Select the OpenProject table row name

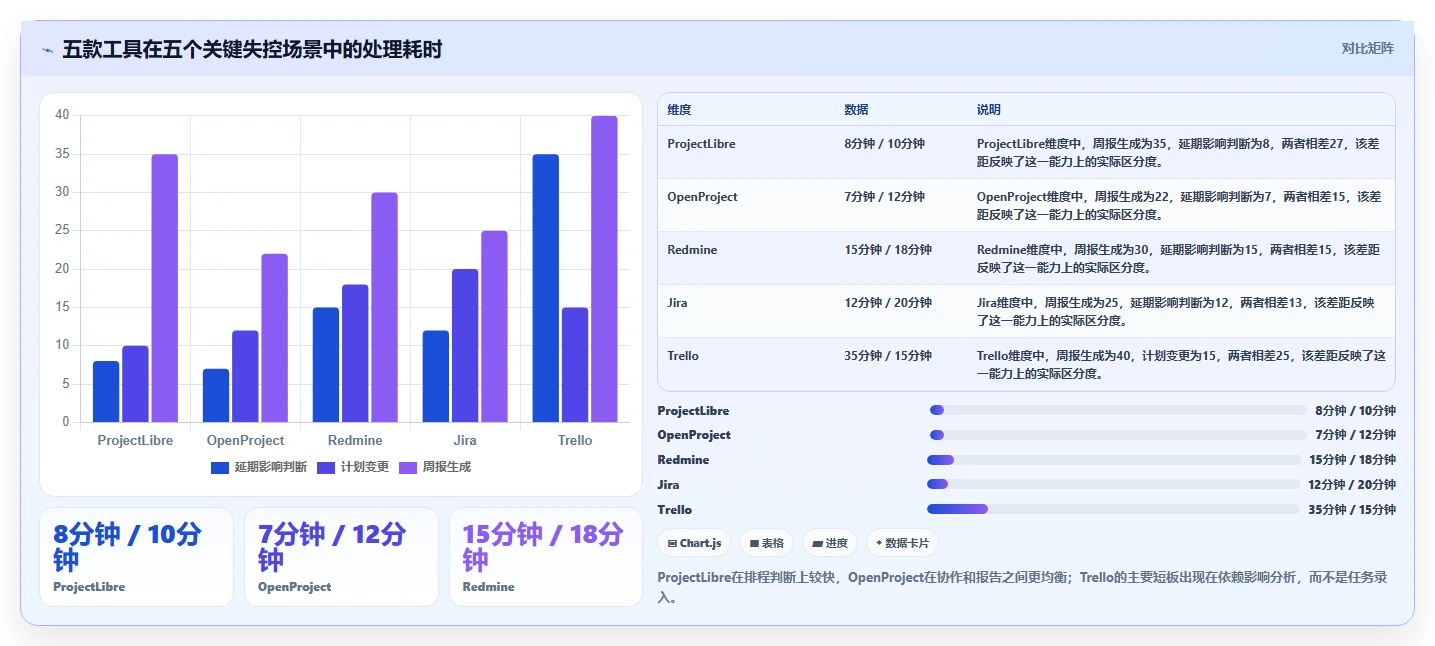point(702,197)
